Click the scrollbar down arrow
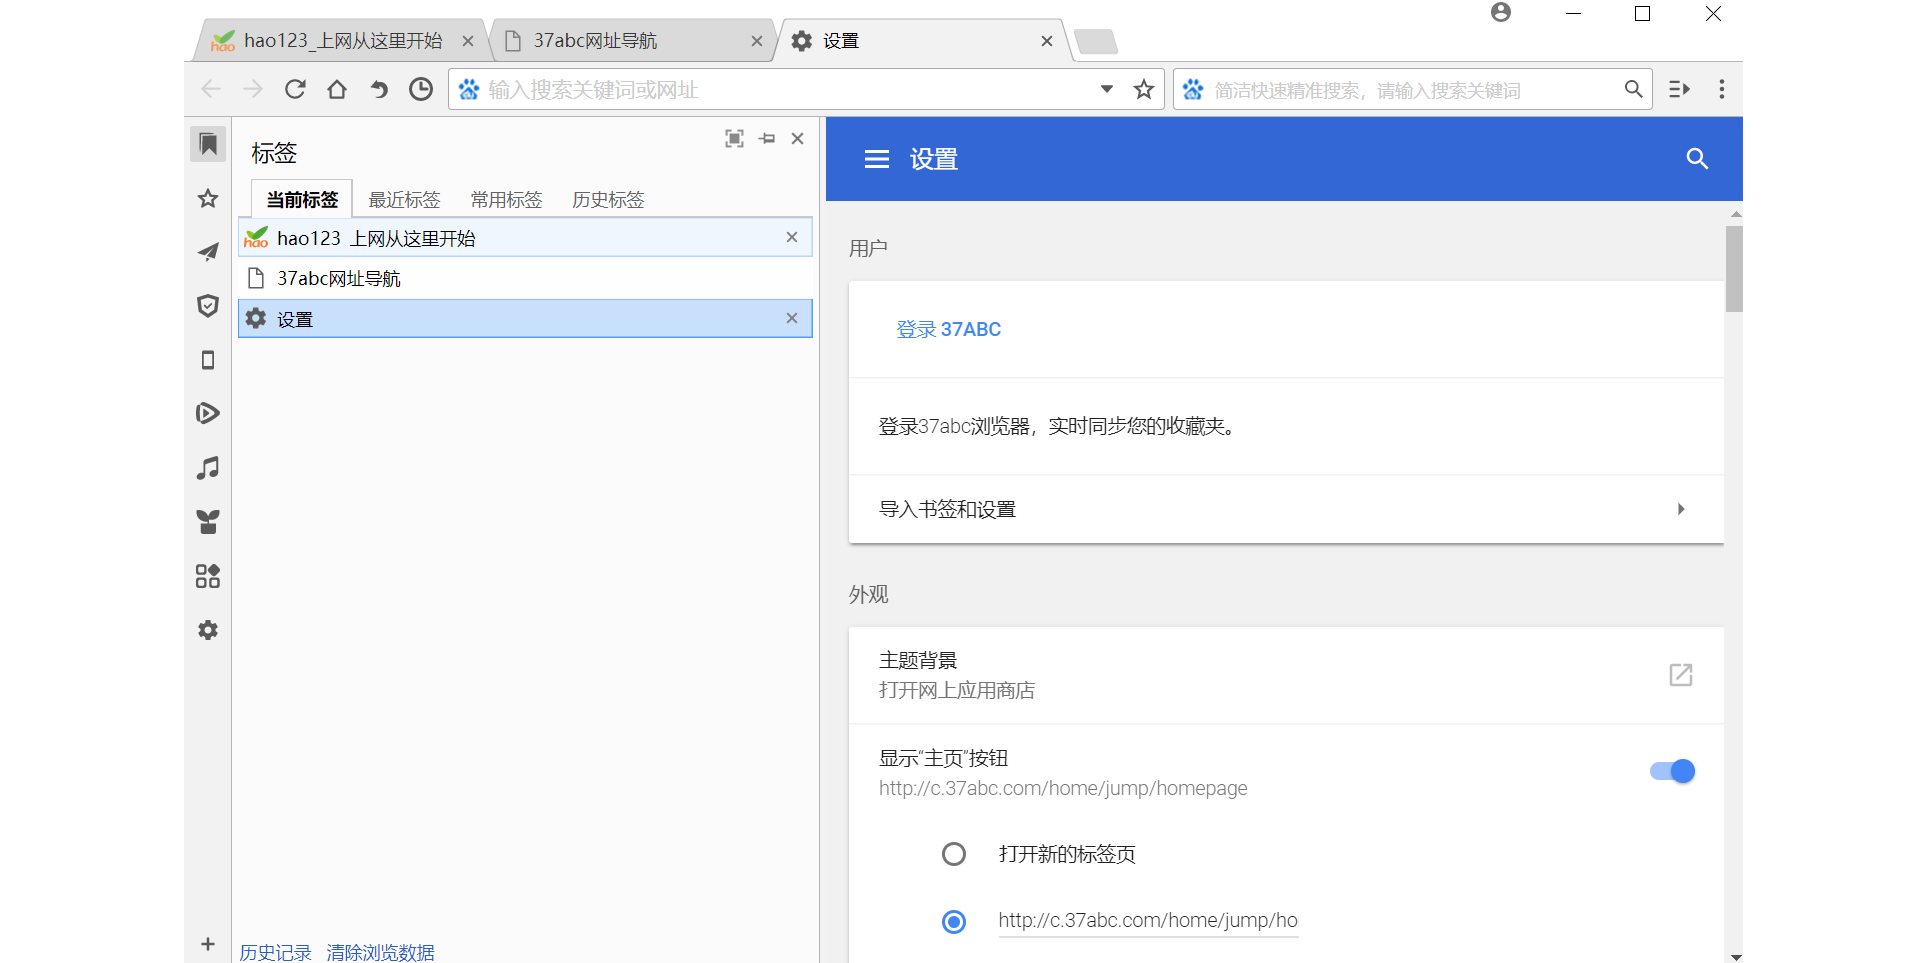Screen dimensions: 1926x963 [x=1735, y=956]
